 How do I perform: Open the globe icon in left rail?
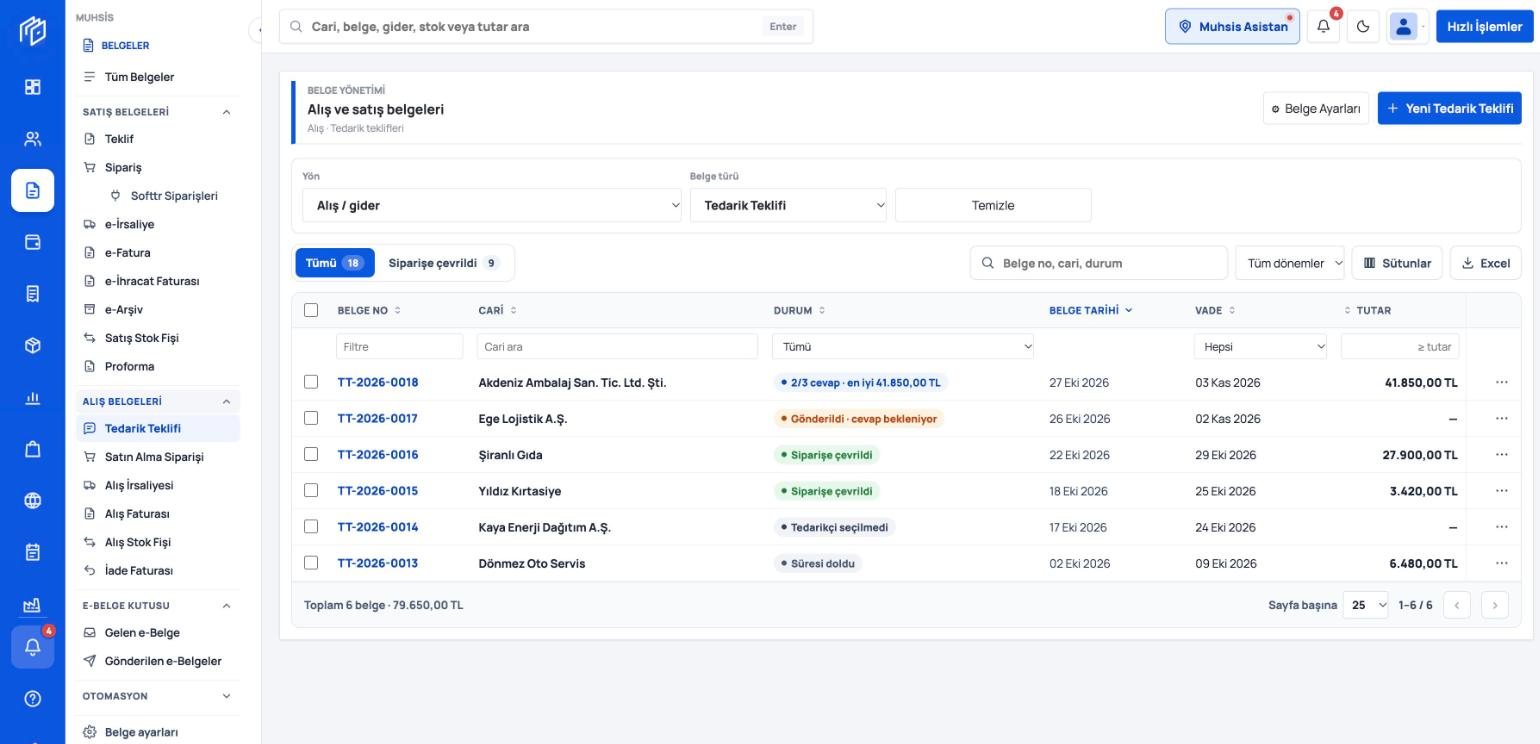[x=33, y=501]
